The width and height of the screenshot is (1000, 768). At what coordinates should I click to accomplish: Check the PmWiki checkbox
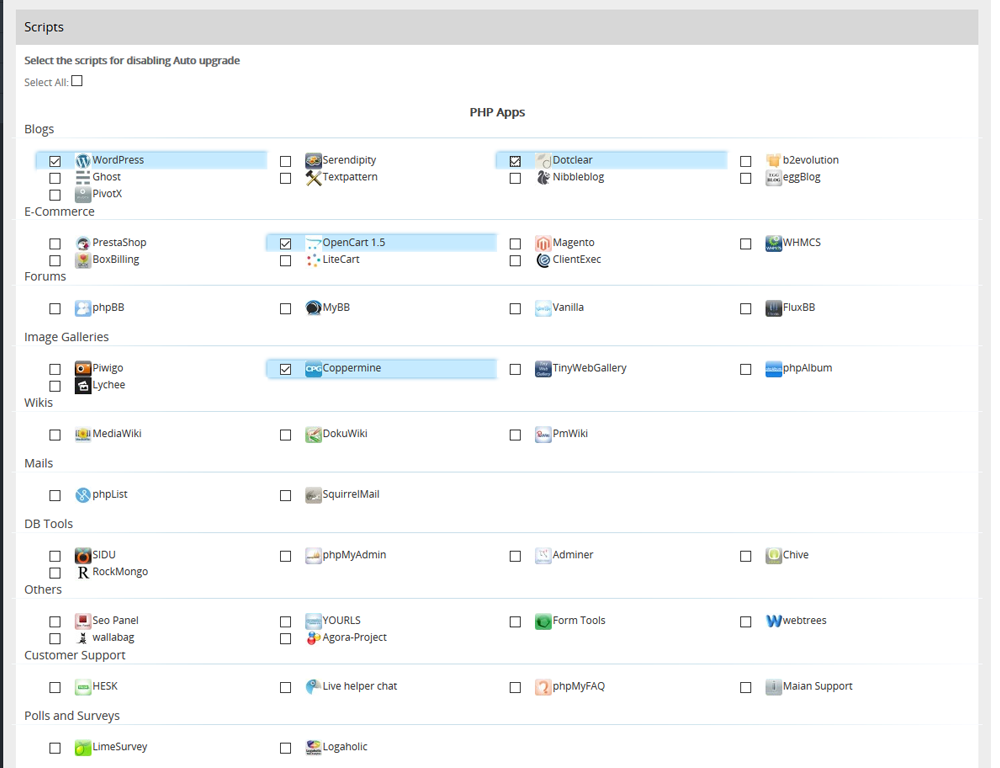[x=515, y=435]
